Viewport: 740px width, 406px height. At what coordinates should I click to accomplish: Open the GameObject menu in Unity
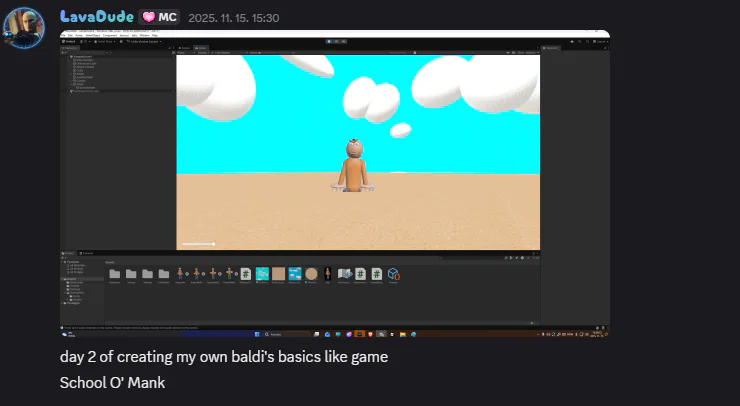tap(92, 35)
